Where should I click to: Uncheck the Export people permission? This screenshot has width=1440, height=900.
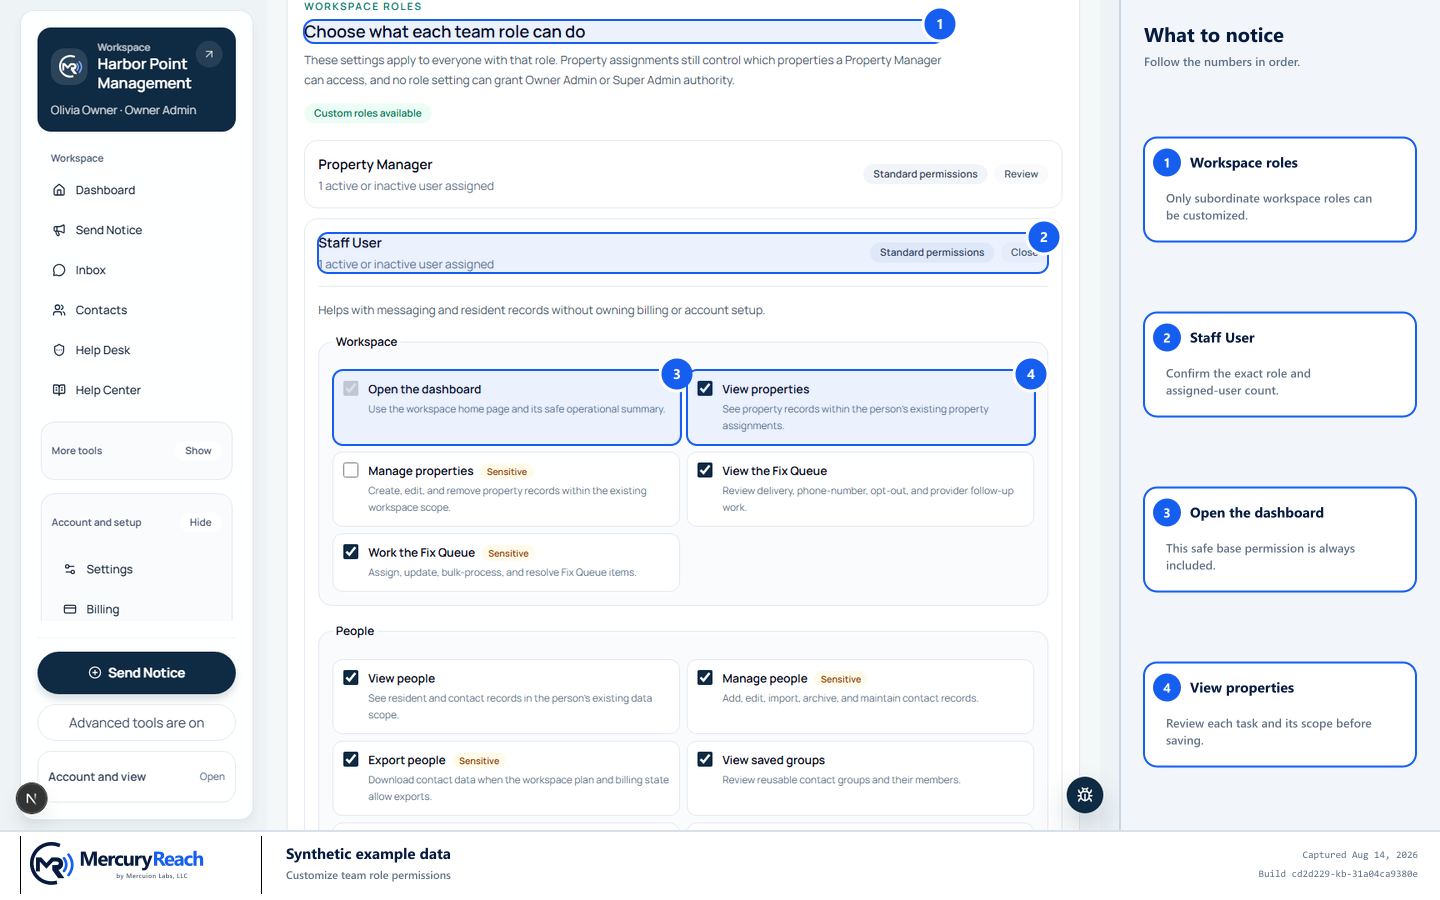(x=351, y=759)
